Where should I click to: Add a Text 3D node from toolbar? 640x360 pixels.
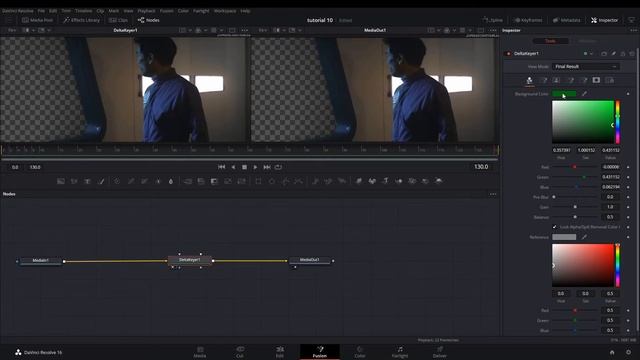(385, 181)
